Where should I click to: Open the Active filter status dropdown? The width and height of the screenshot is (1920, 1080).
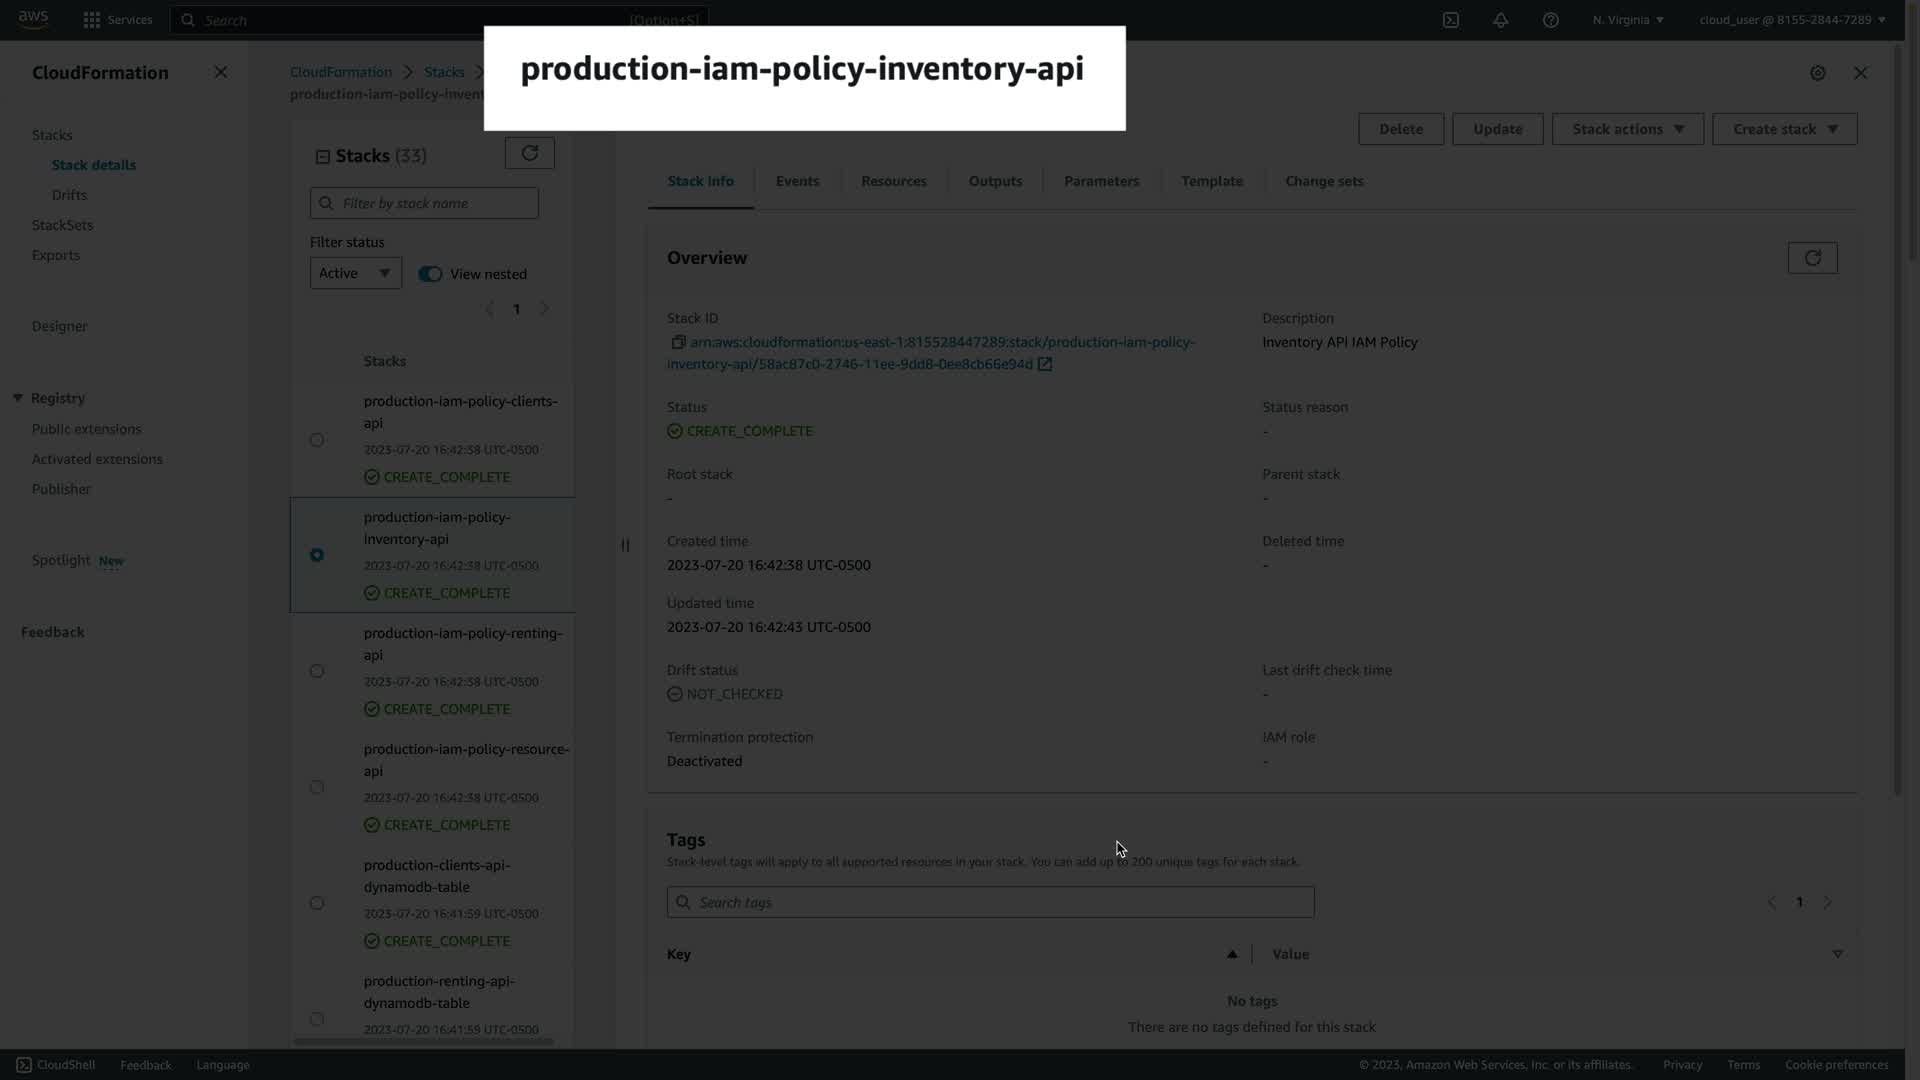click(x=355, y=273)
